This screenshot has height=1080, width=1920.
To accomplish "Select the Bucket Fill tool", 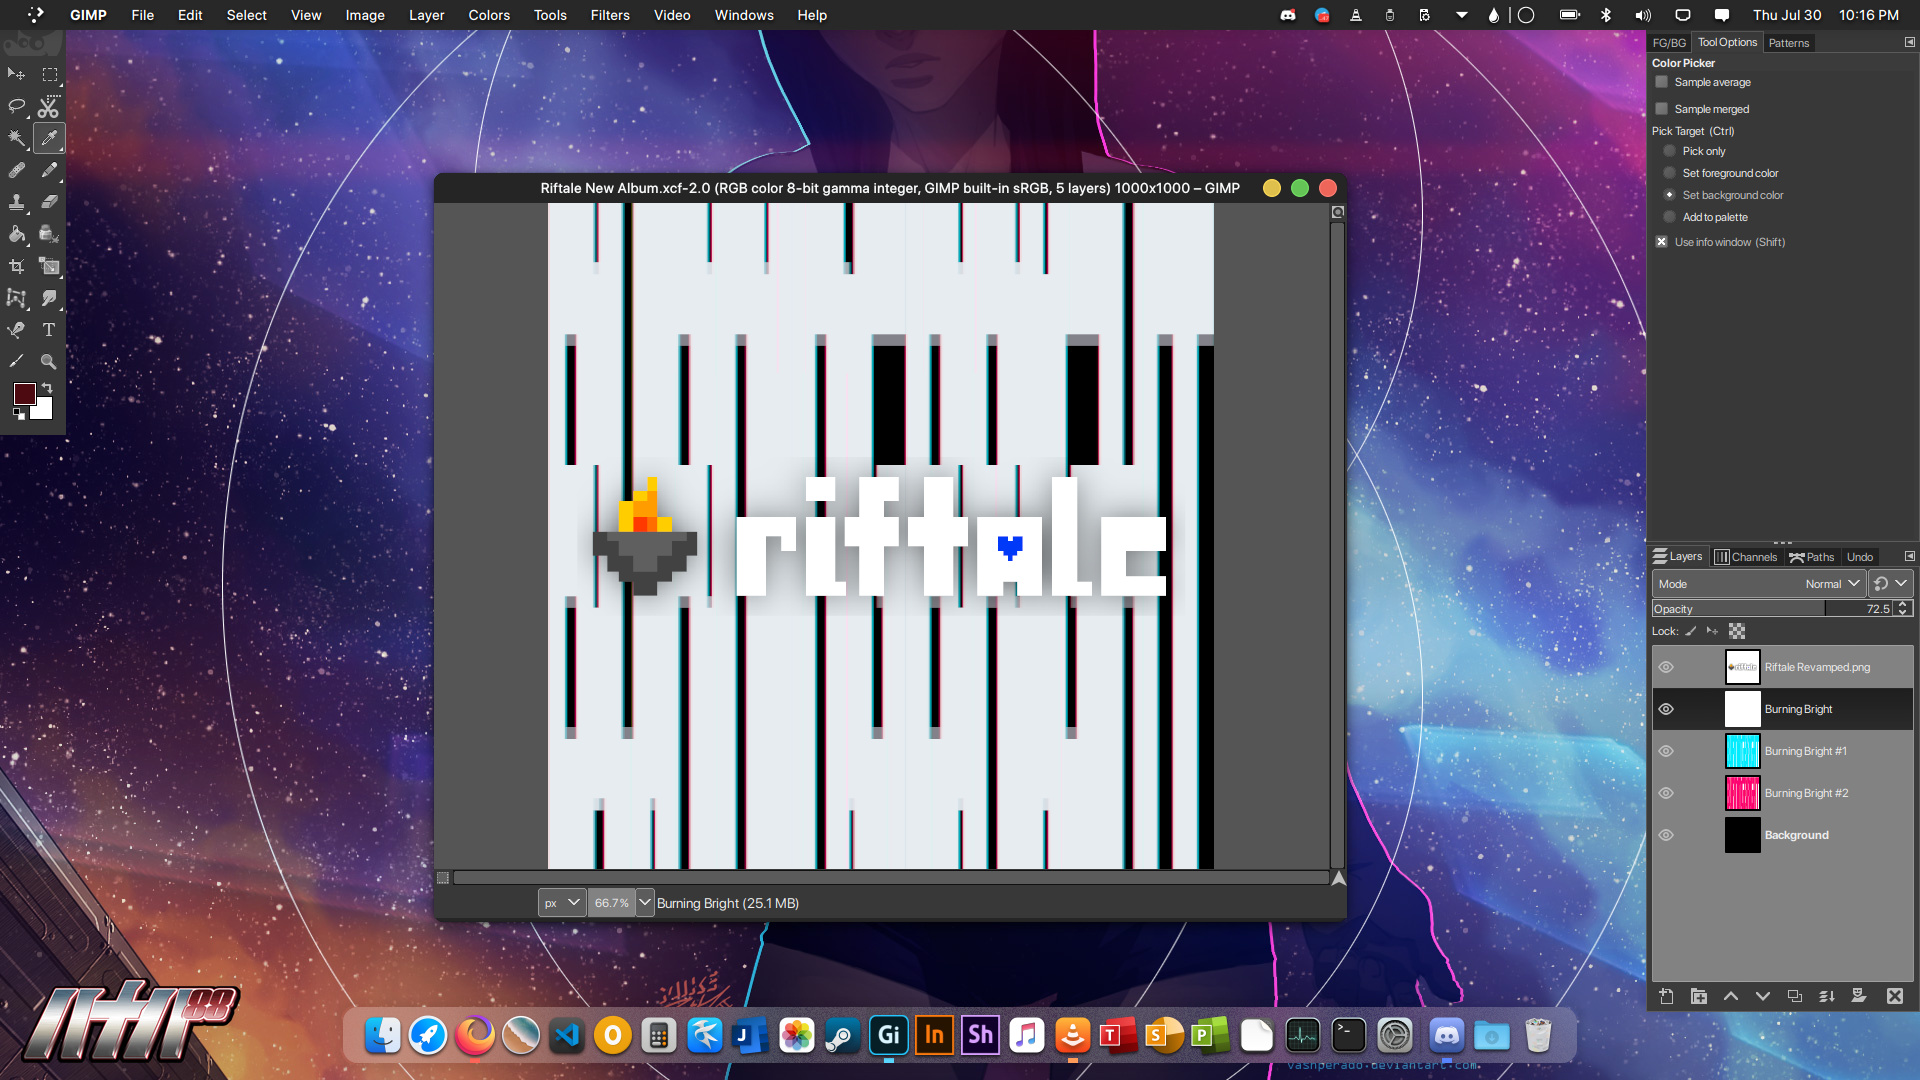I will [17, 234].
